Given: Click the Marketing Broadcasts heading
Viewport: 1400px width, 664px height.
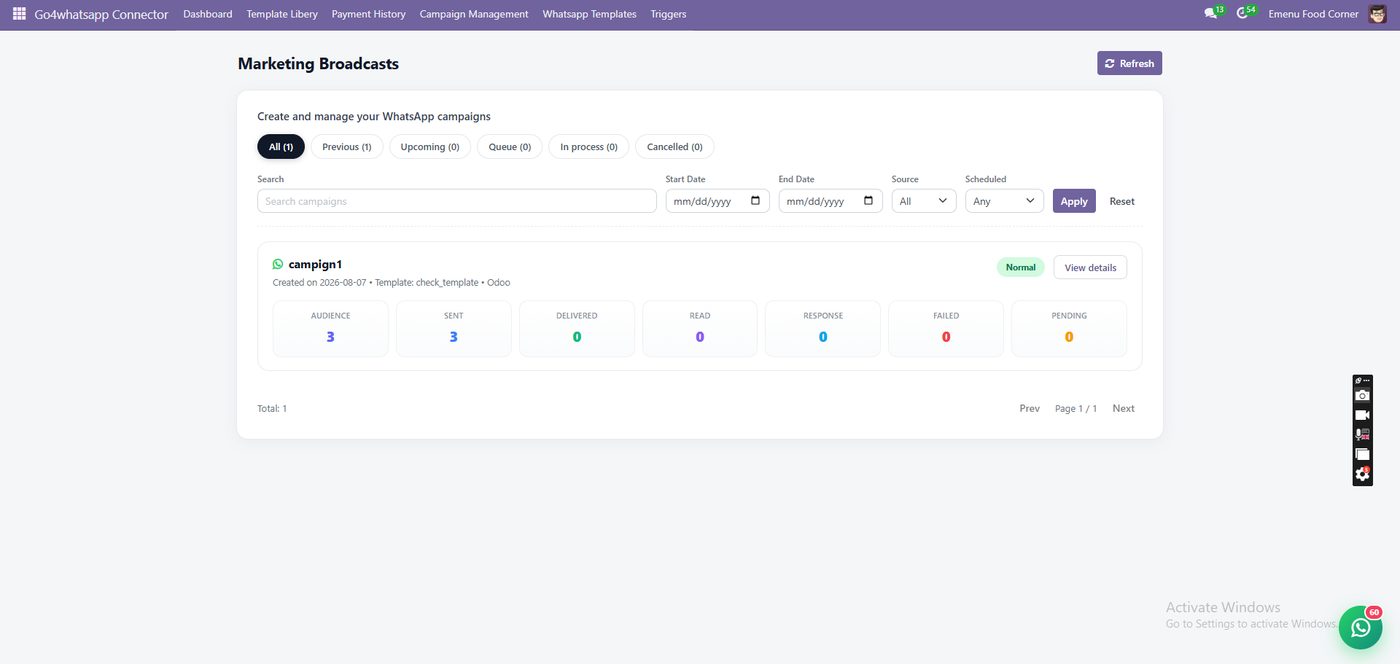Looking at the screenshot, I should pyautogui.click(x=318, y=63).
